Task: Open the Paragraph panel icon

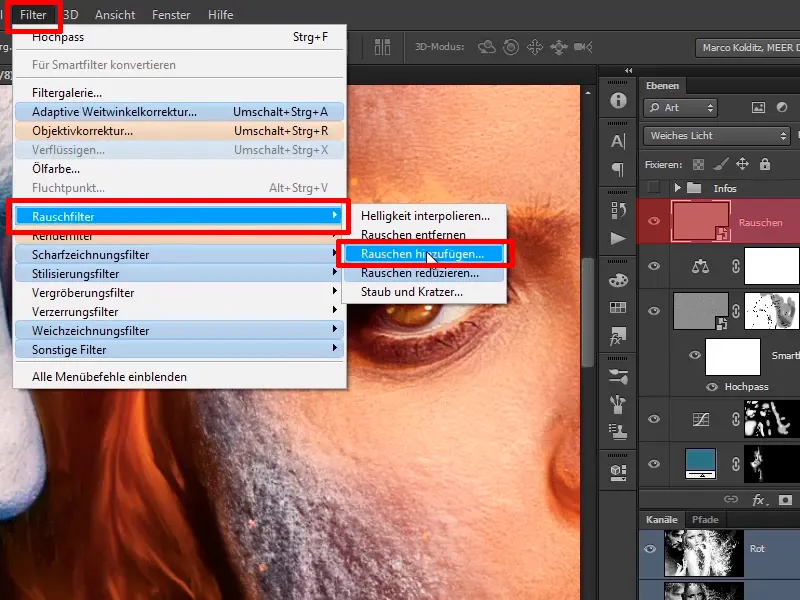Action: (618, 169)
